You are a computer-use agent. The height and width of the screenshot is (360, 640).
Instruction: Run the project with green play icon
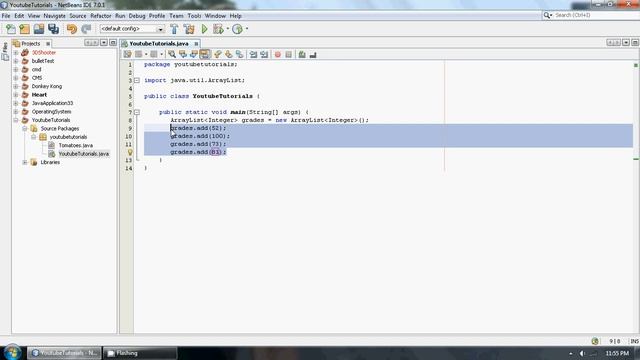point(204,29)
